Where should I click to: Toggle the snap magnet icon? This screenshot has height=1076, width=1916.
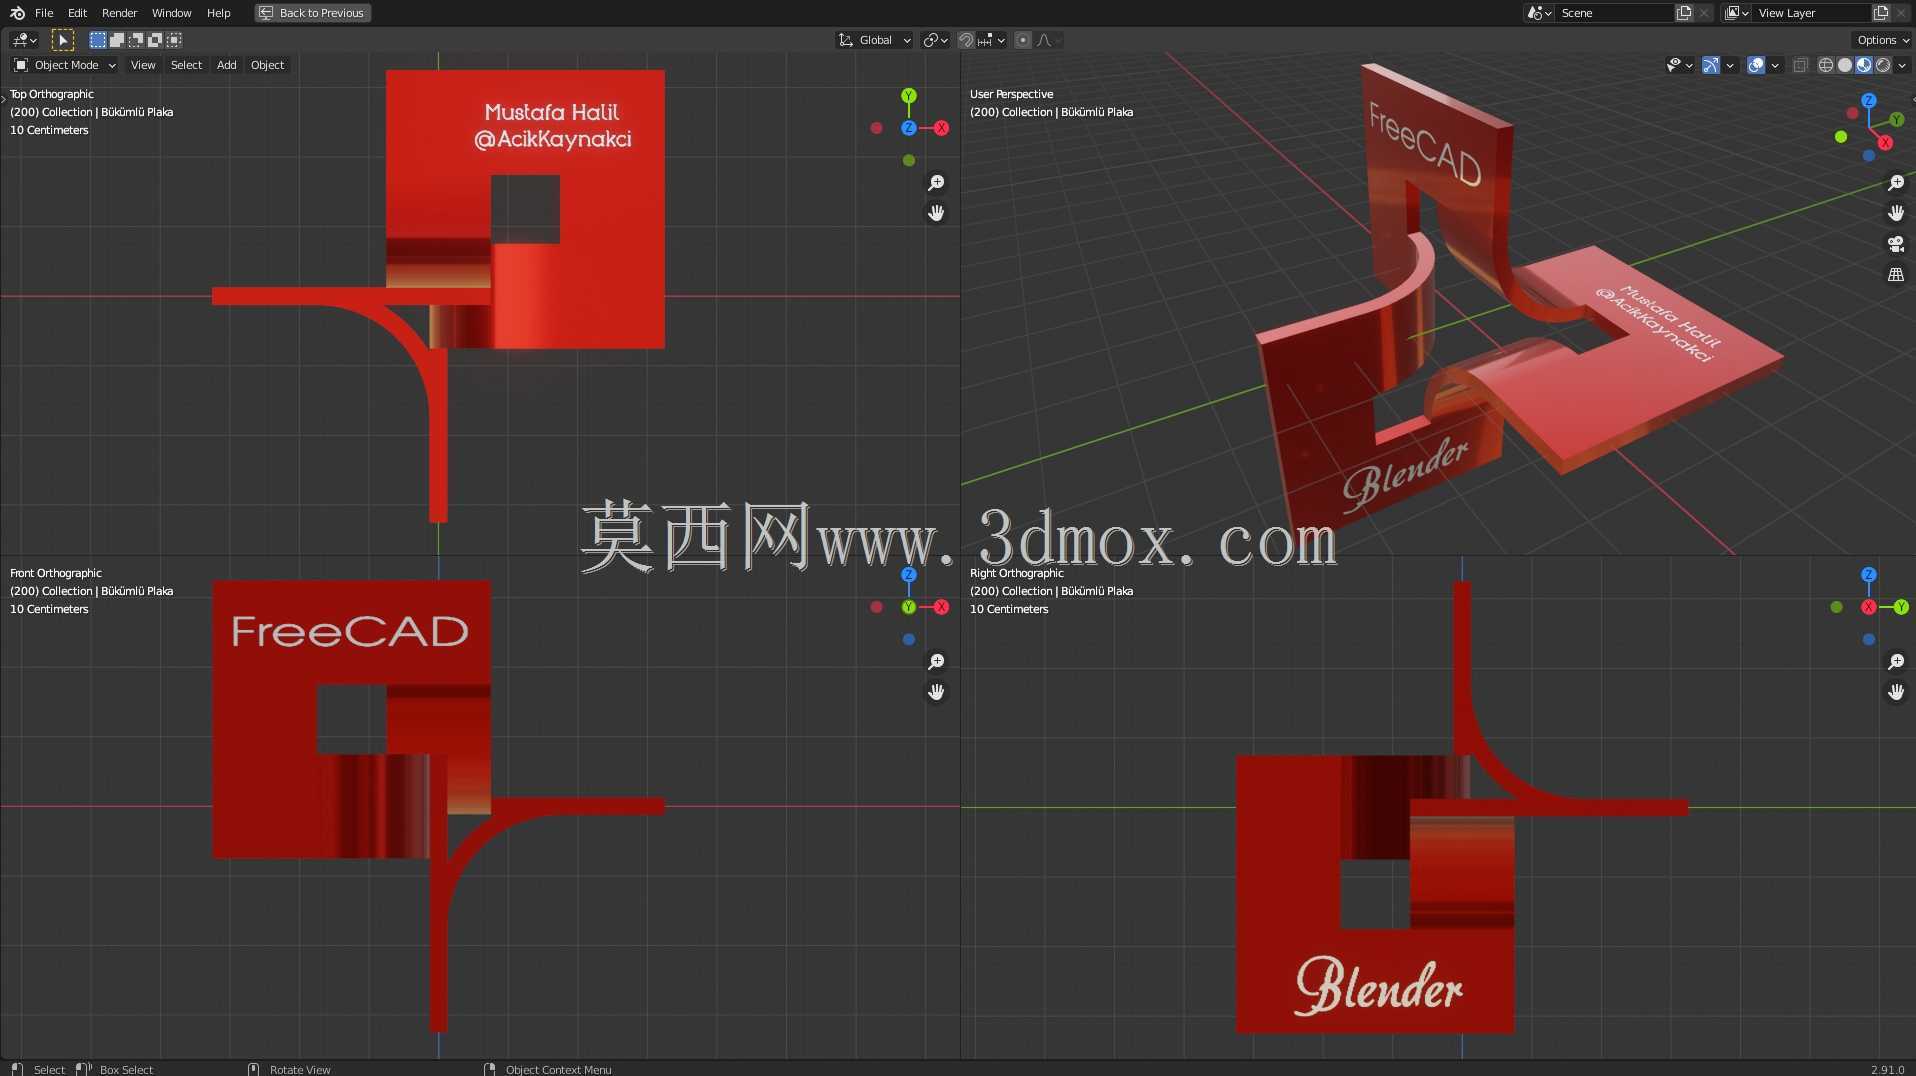point(965,40)
